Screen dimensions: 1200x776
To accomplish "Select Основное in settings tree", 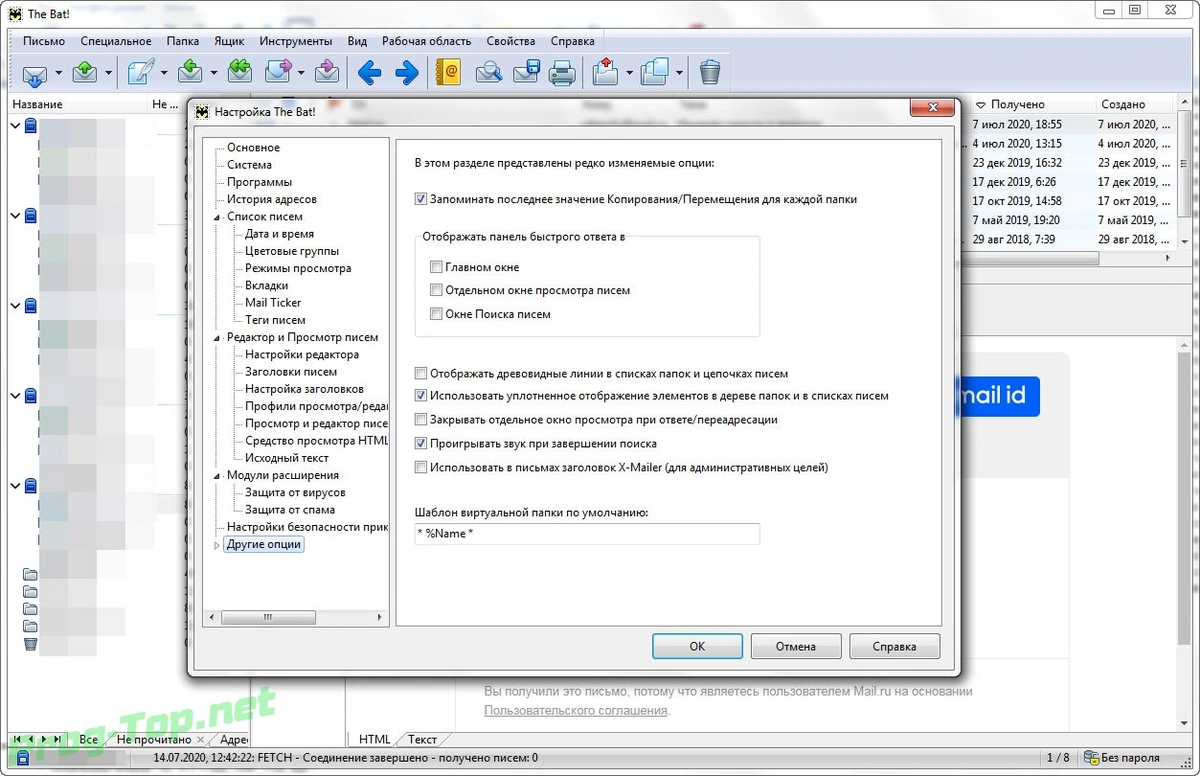I will (x=253, y=148).
